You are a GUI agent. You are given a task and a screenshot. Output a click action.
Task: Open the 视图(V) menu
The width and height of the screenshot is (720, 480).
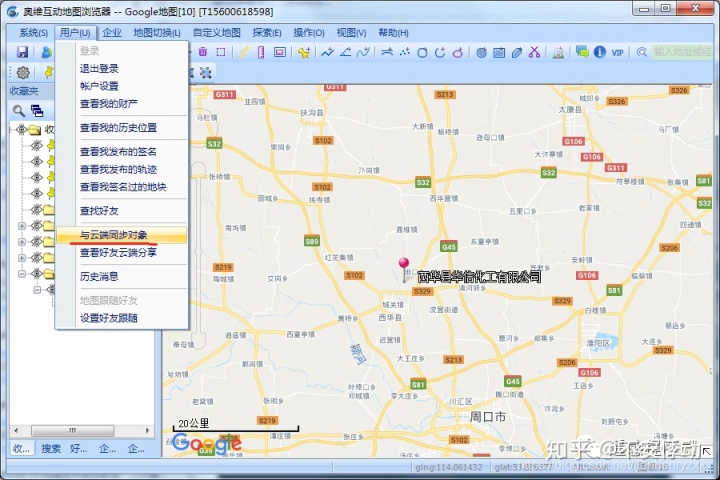click(x=351, y=33)
